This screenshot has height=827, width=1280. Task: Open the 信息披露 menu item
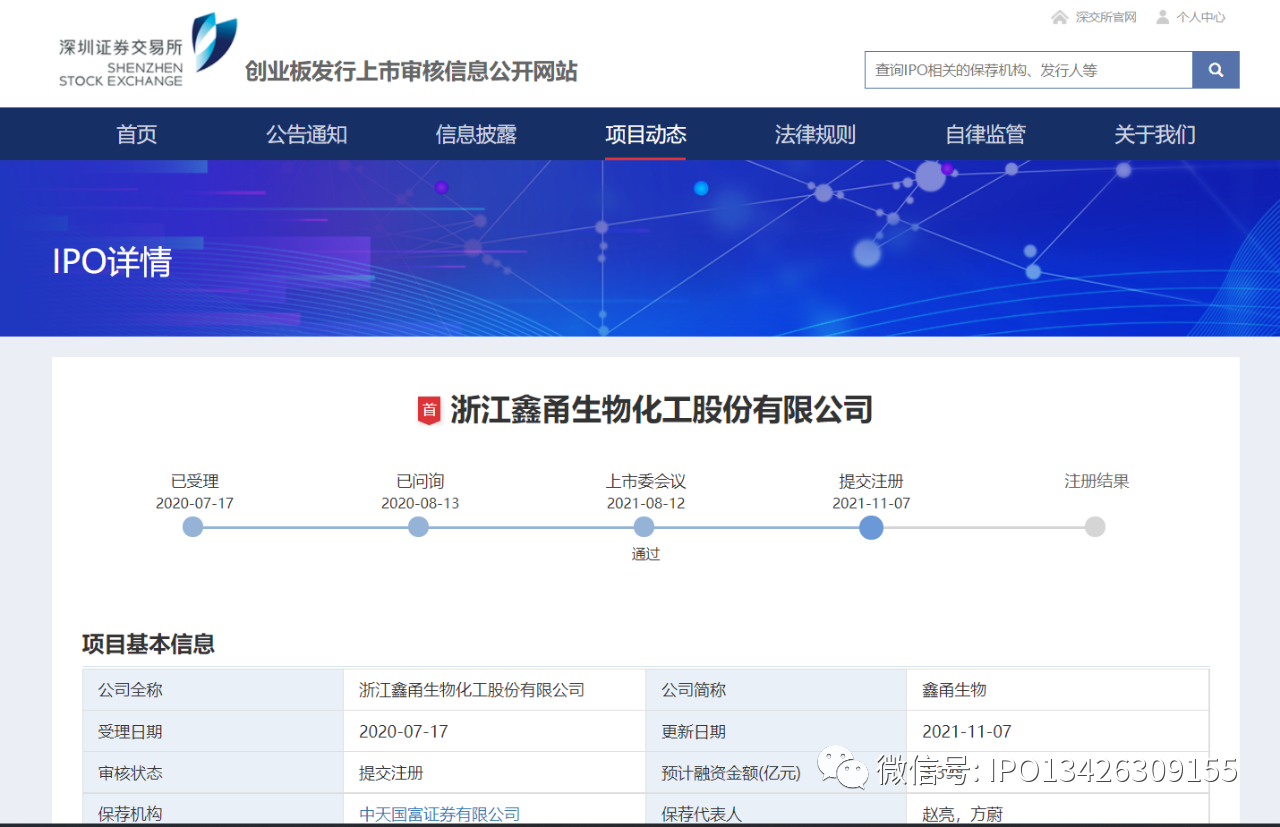(476, 134)
